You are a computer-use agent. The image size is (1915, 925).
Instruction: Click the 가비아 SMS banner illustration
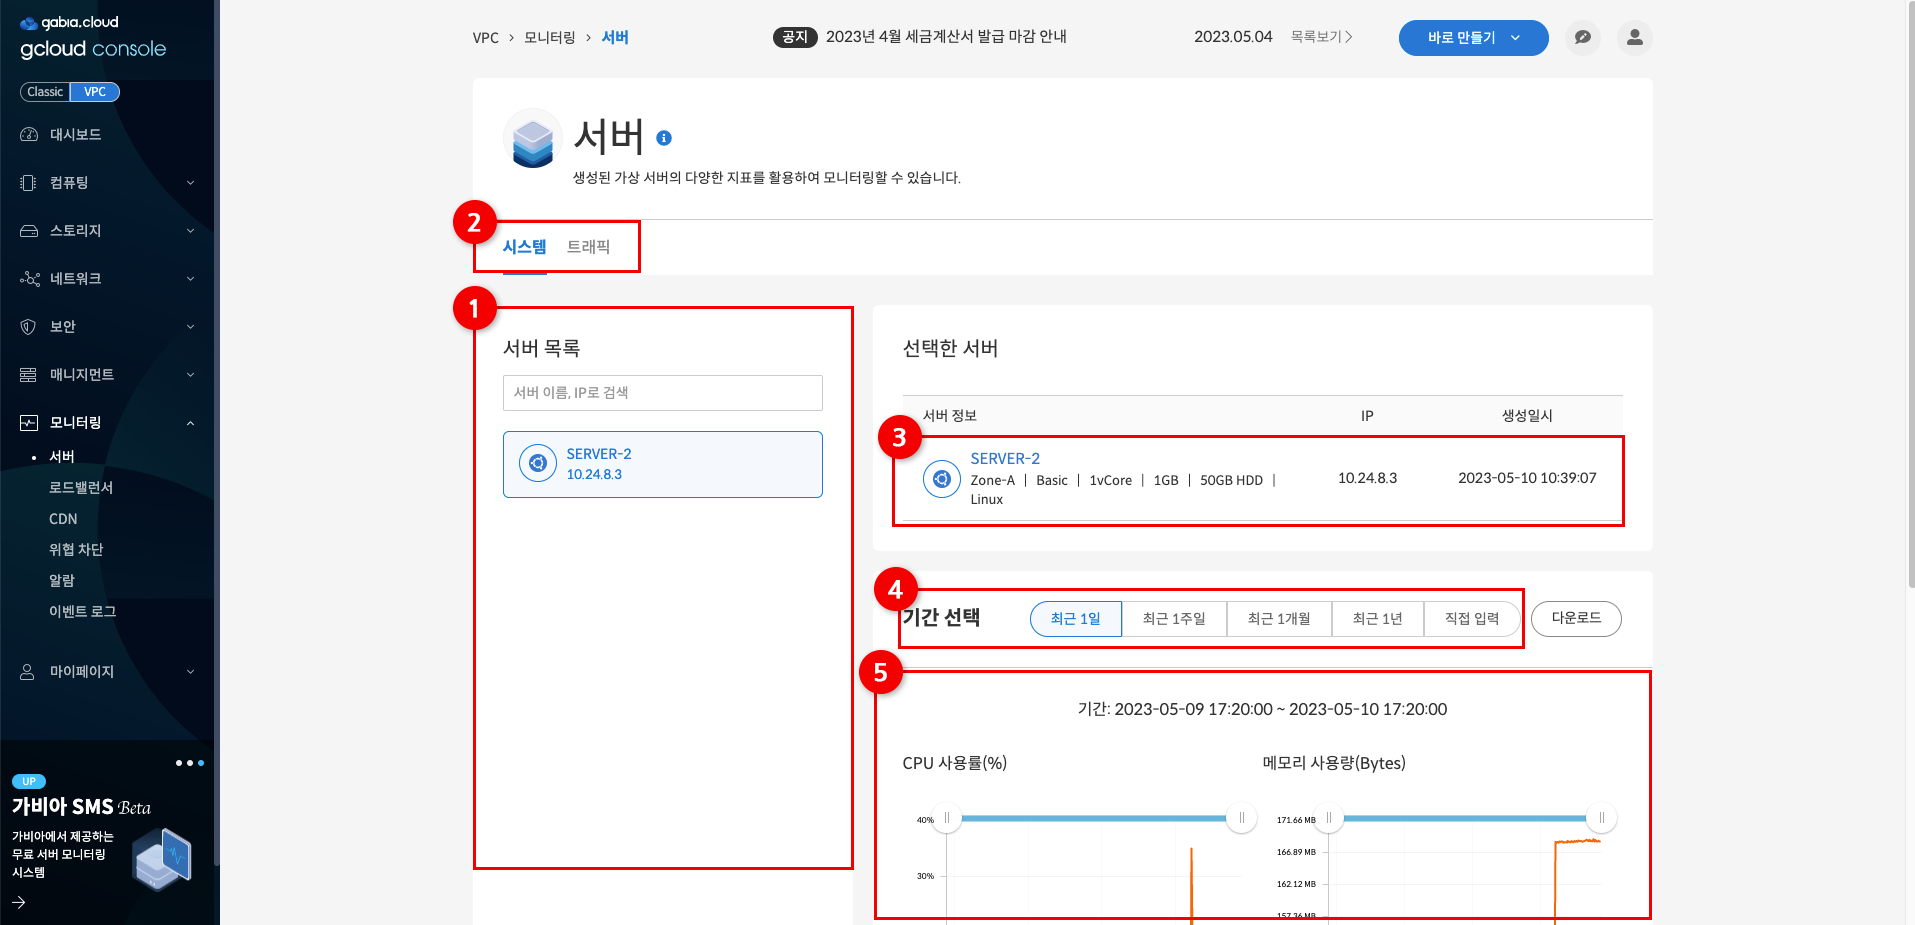[163, 859]
